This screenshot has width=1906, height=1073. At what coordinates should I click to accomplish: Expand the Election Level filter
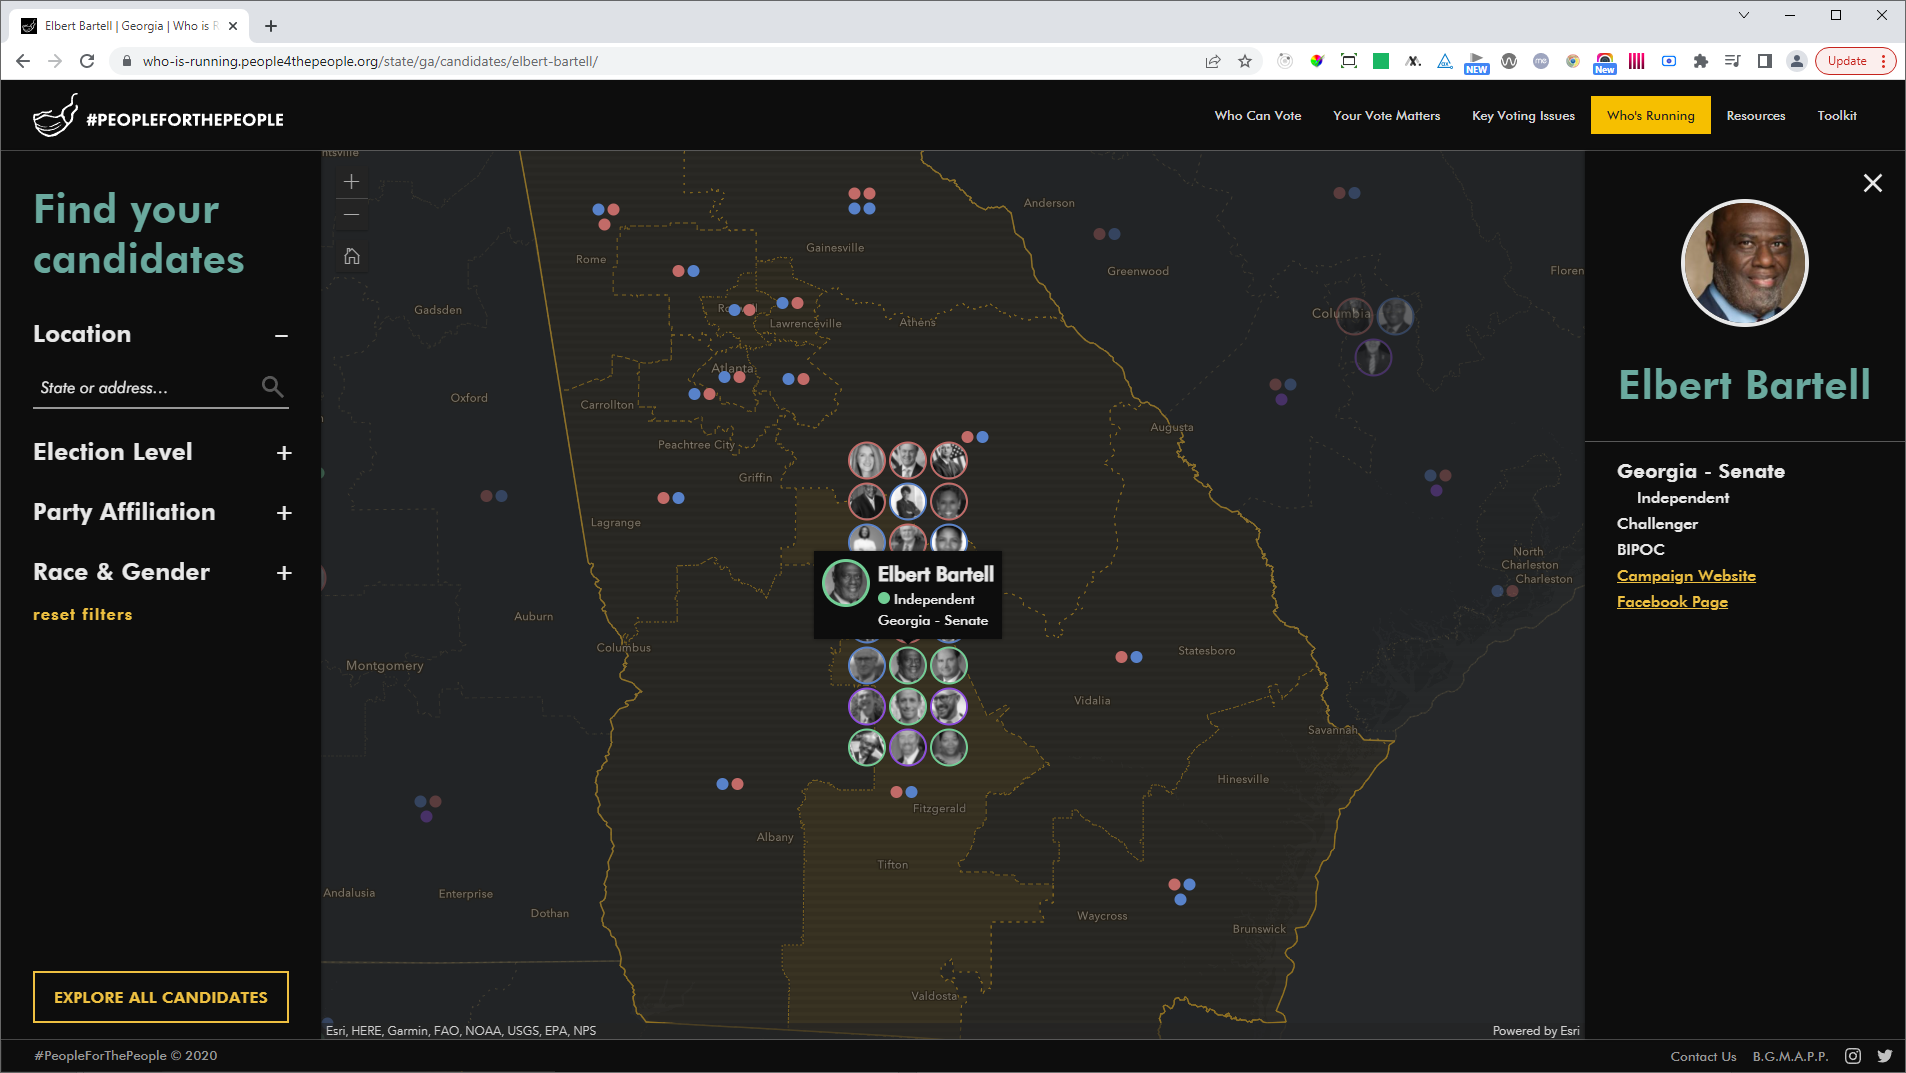click(284, 453)
